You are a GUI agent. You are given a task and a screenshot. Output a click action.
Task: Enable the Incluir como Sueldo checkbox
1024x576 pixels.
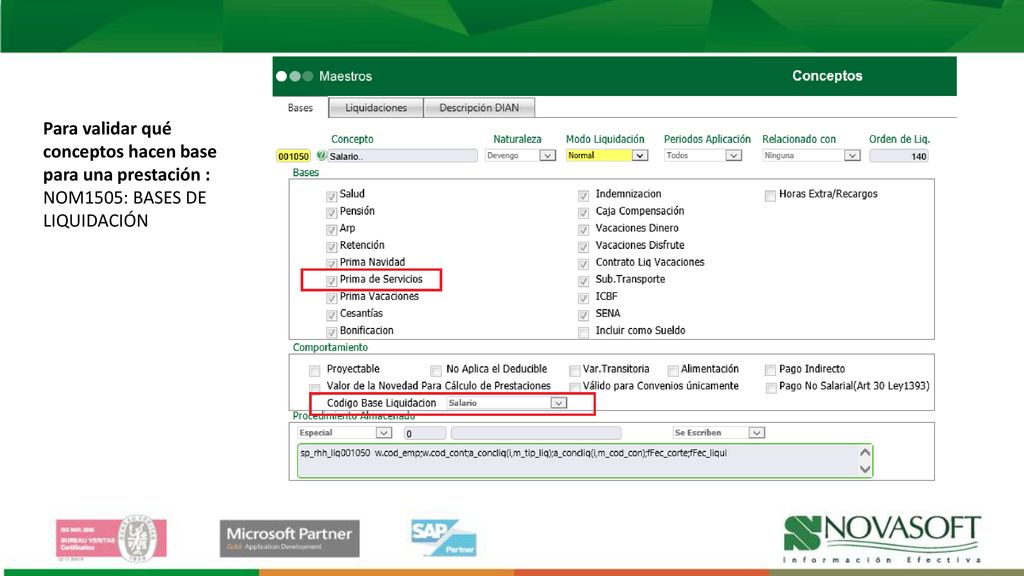(583, 332)
